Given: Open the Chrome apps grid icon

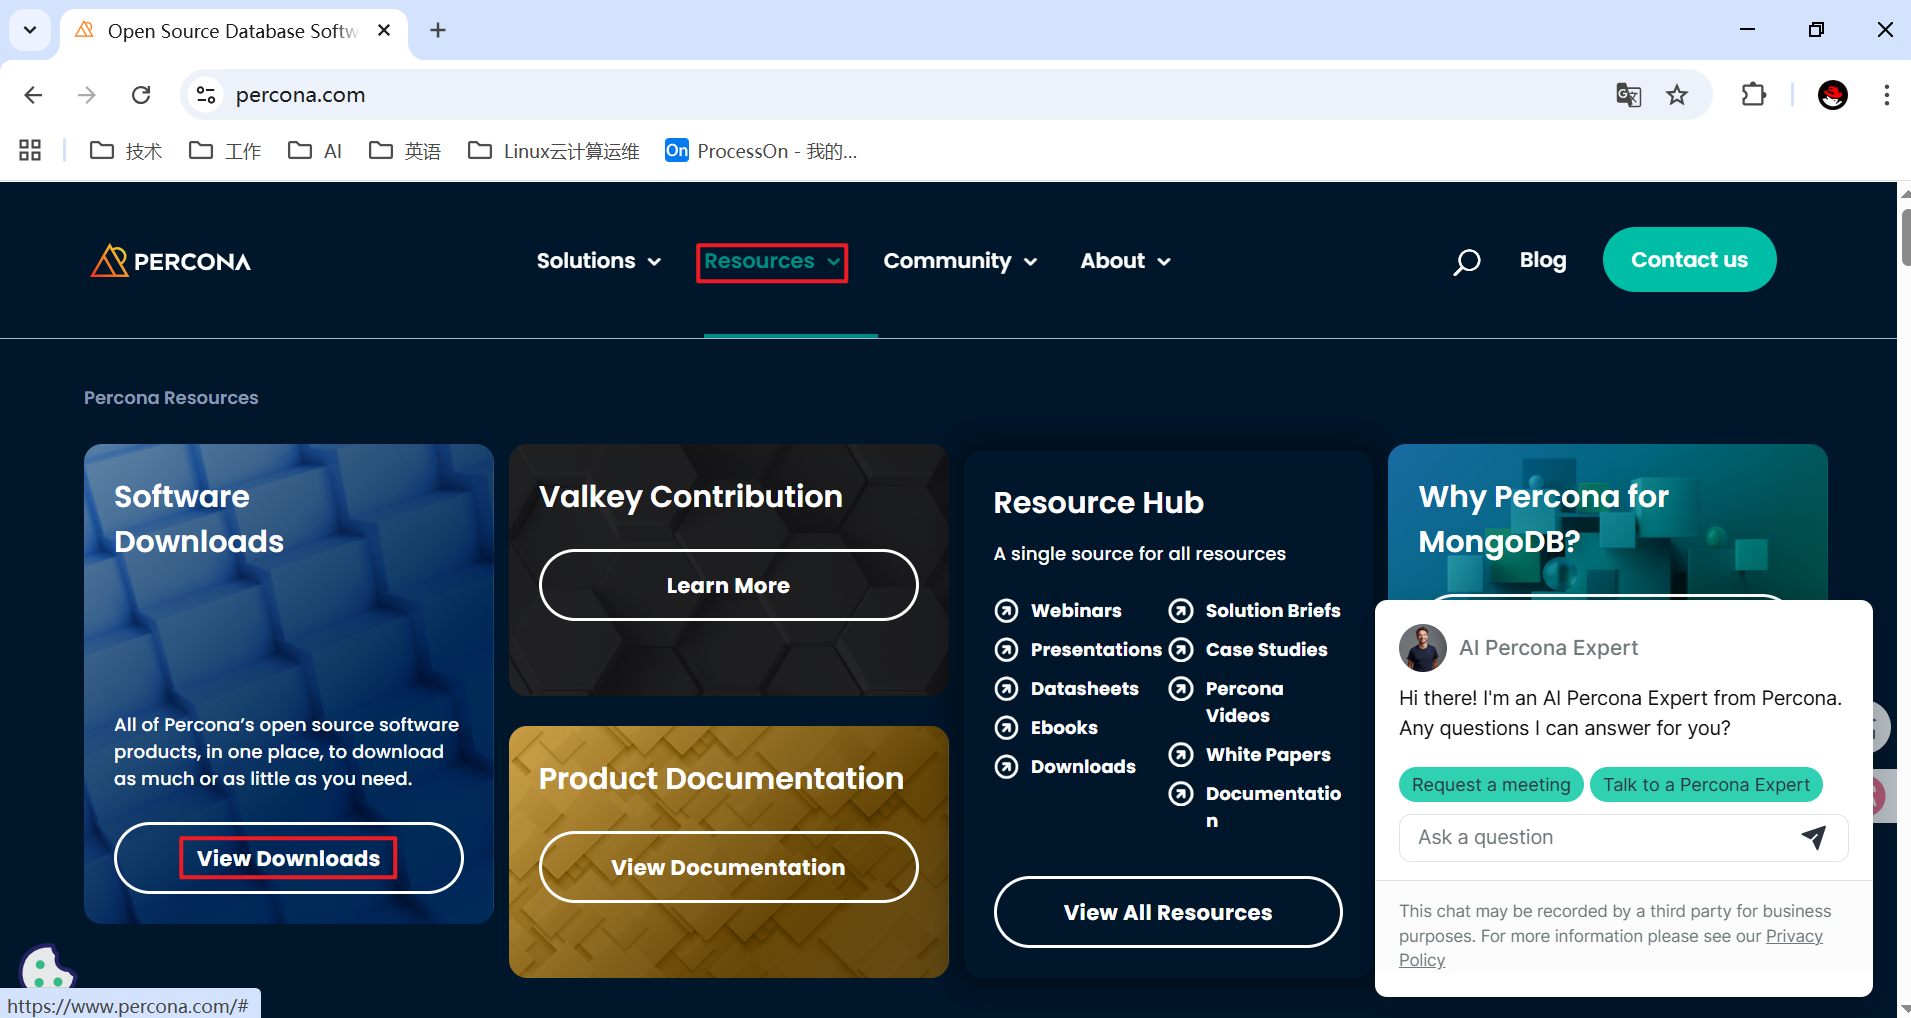Looking at the screenshot, I should tap(30, 151).
